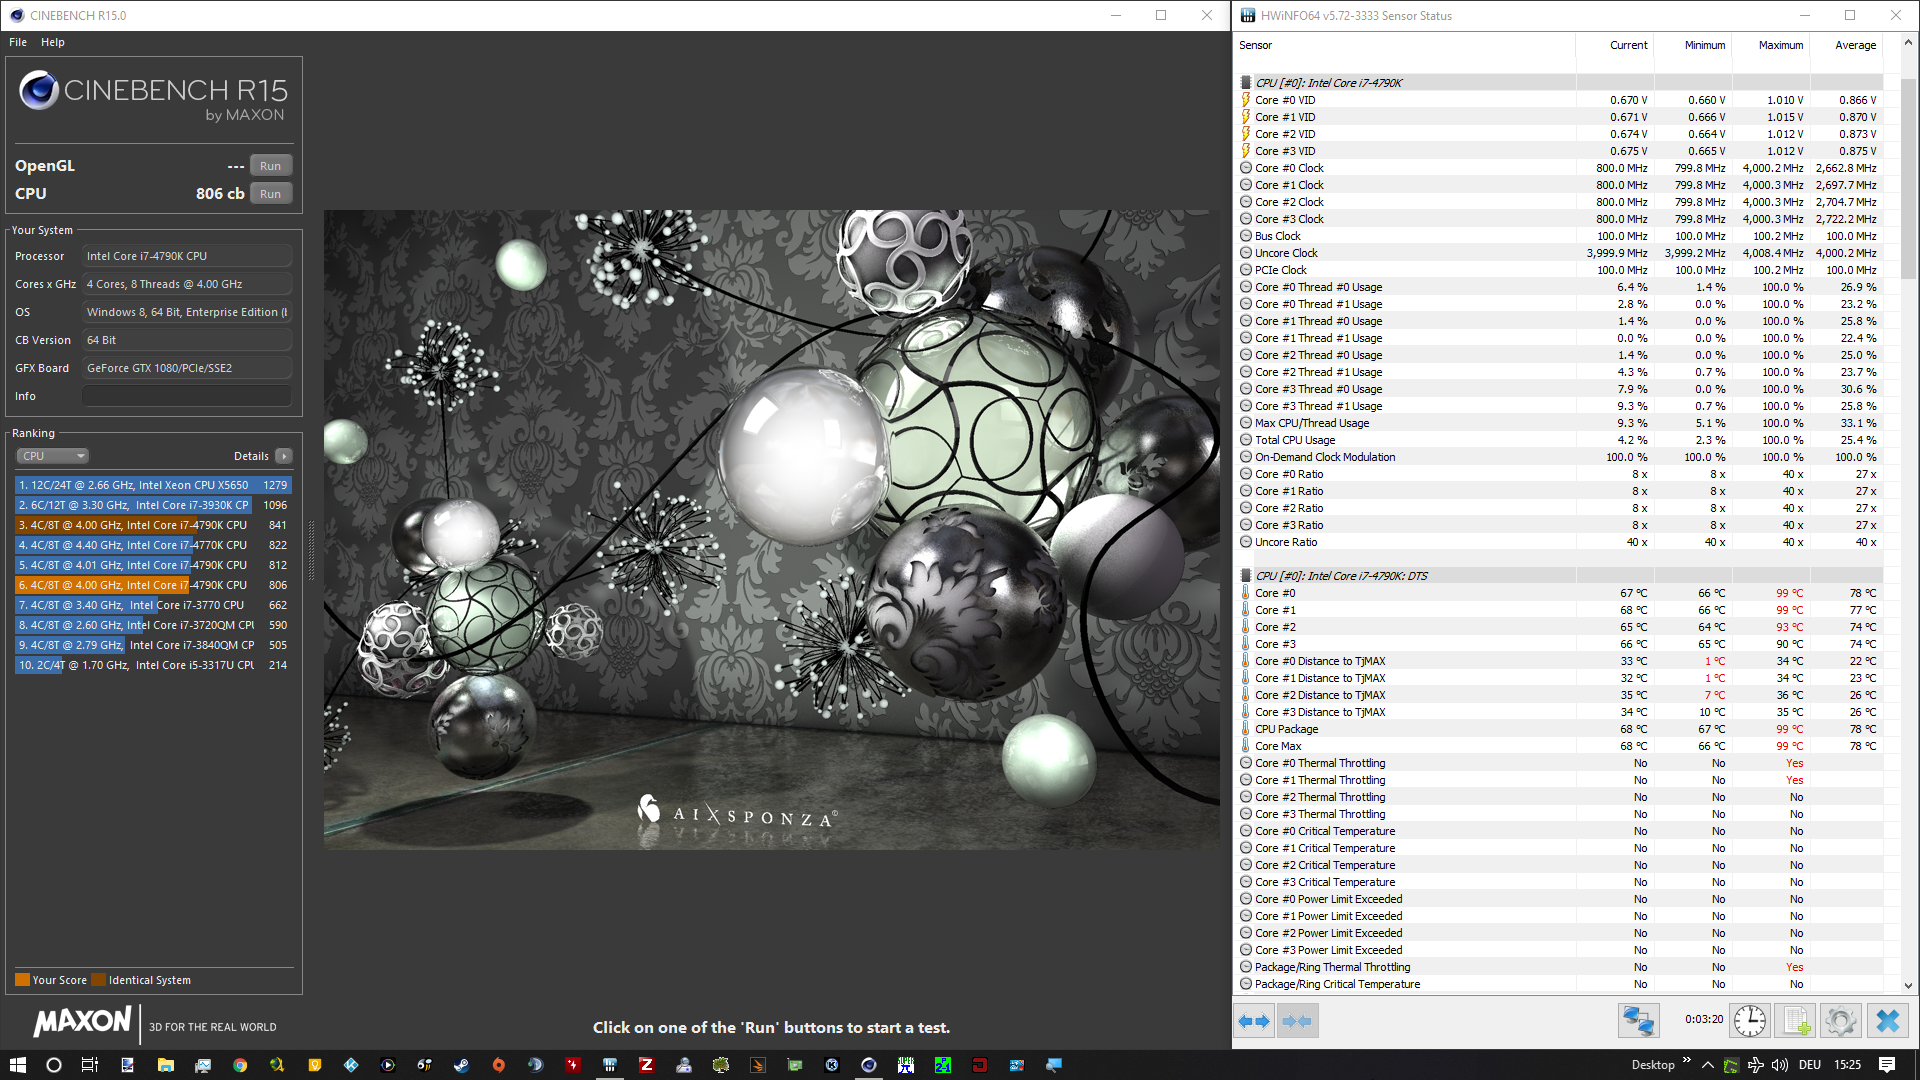Open the File menu in Cinebench
Viewport: 1920px width, 1080px height.
pos(18,42)
